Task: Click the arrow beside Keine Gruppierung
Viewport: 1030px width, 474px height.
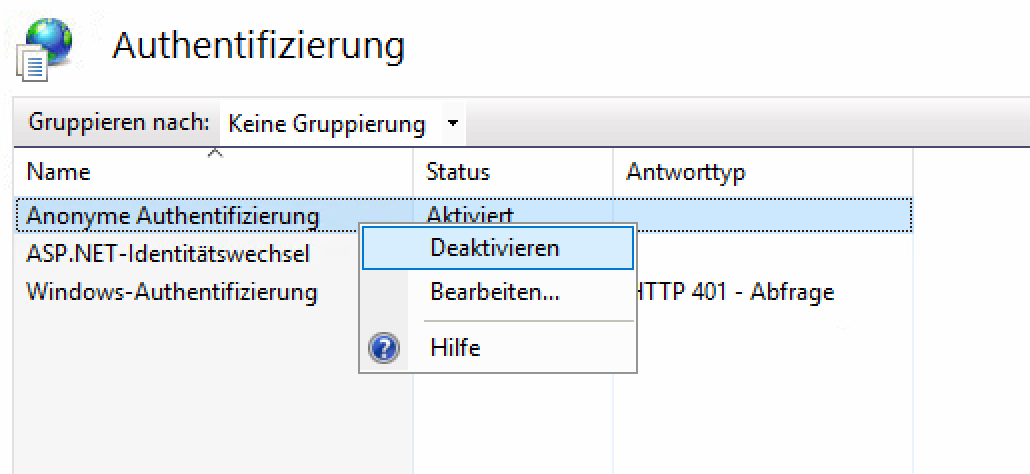Action: [453, 125]
